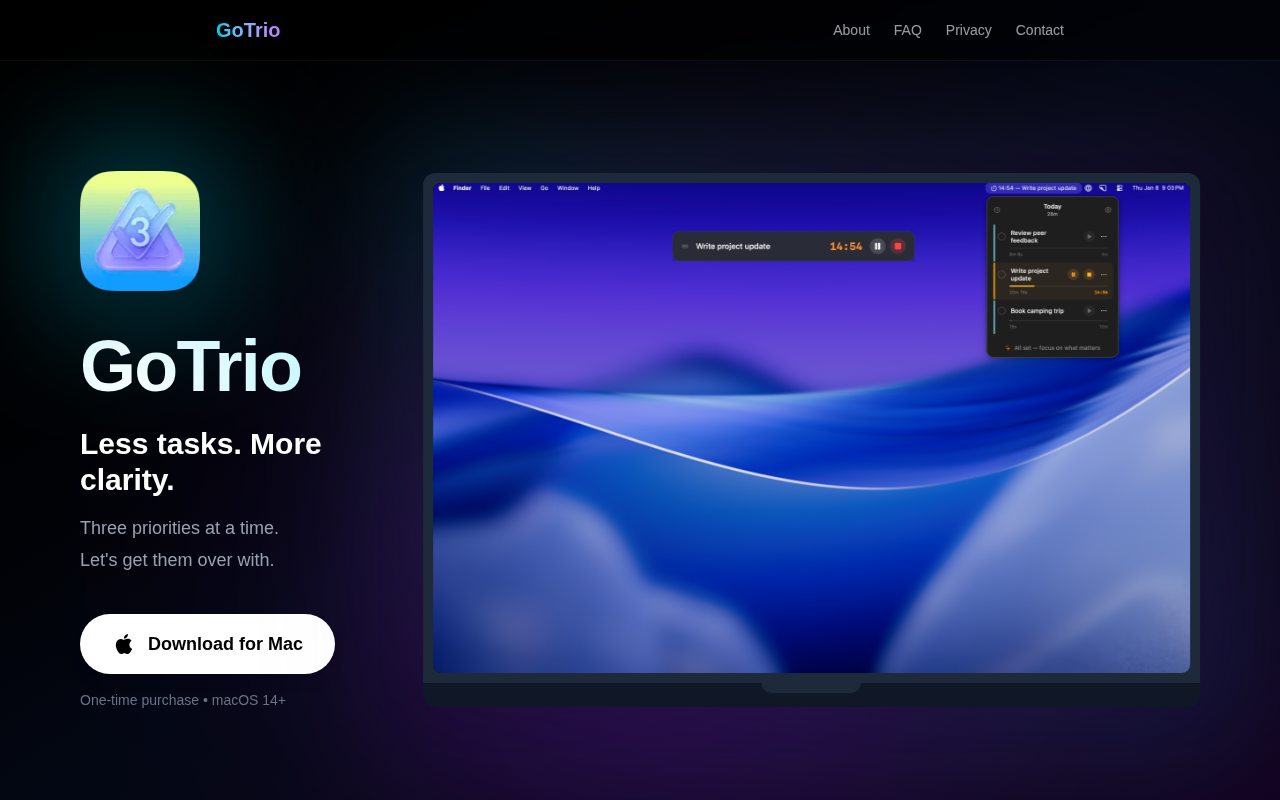Click the Review peer feedback task name
This screenshot has height=800, width=1280.
pyautogui.click(x=1029, y=237)
